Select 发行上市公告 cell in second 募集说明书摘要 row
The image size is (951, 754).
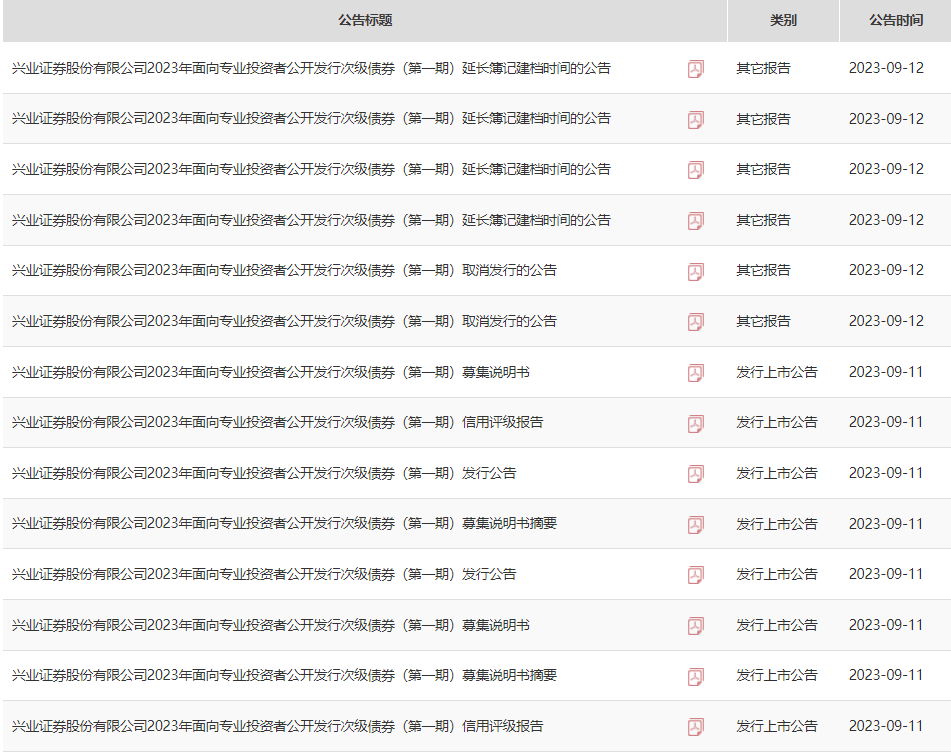click(x=777, y=675)
